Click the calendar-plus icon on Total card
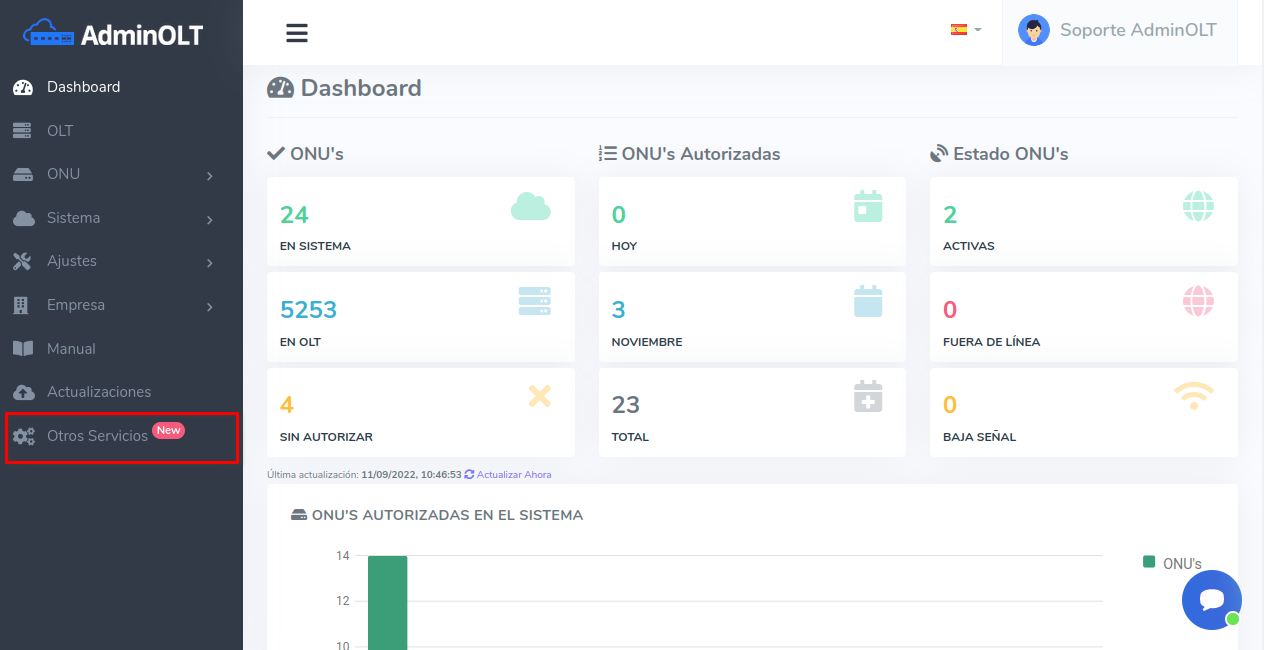Image resolution: width=1264 pixels, height=650 pixels. pyautogui.click(x=868, y=396)
